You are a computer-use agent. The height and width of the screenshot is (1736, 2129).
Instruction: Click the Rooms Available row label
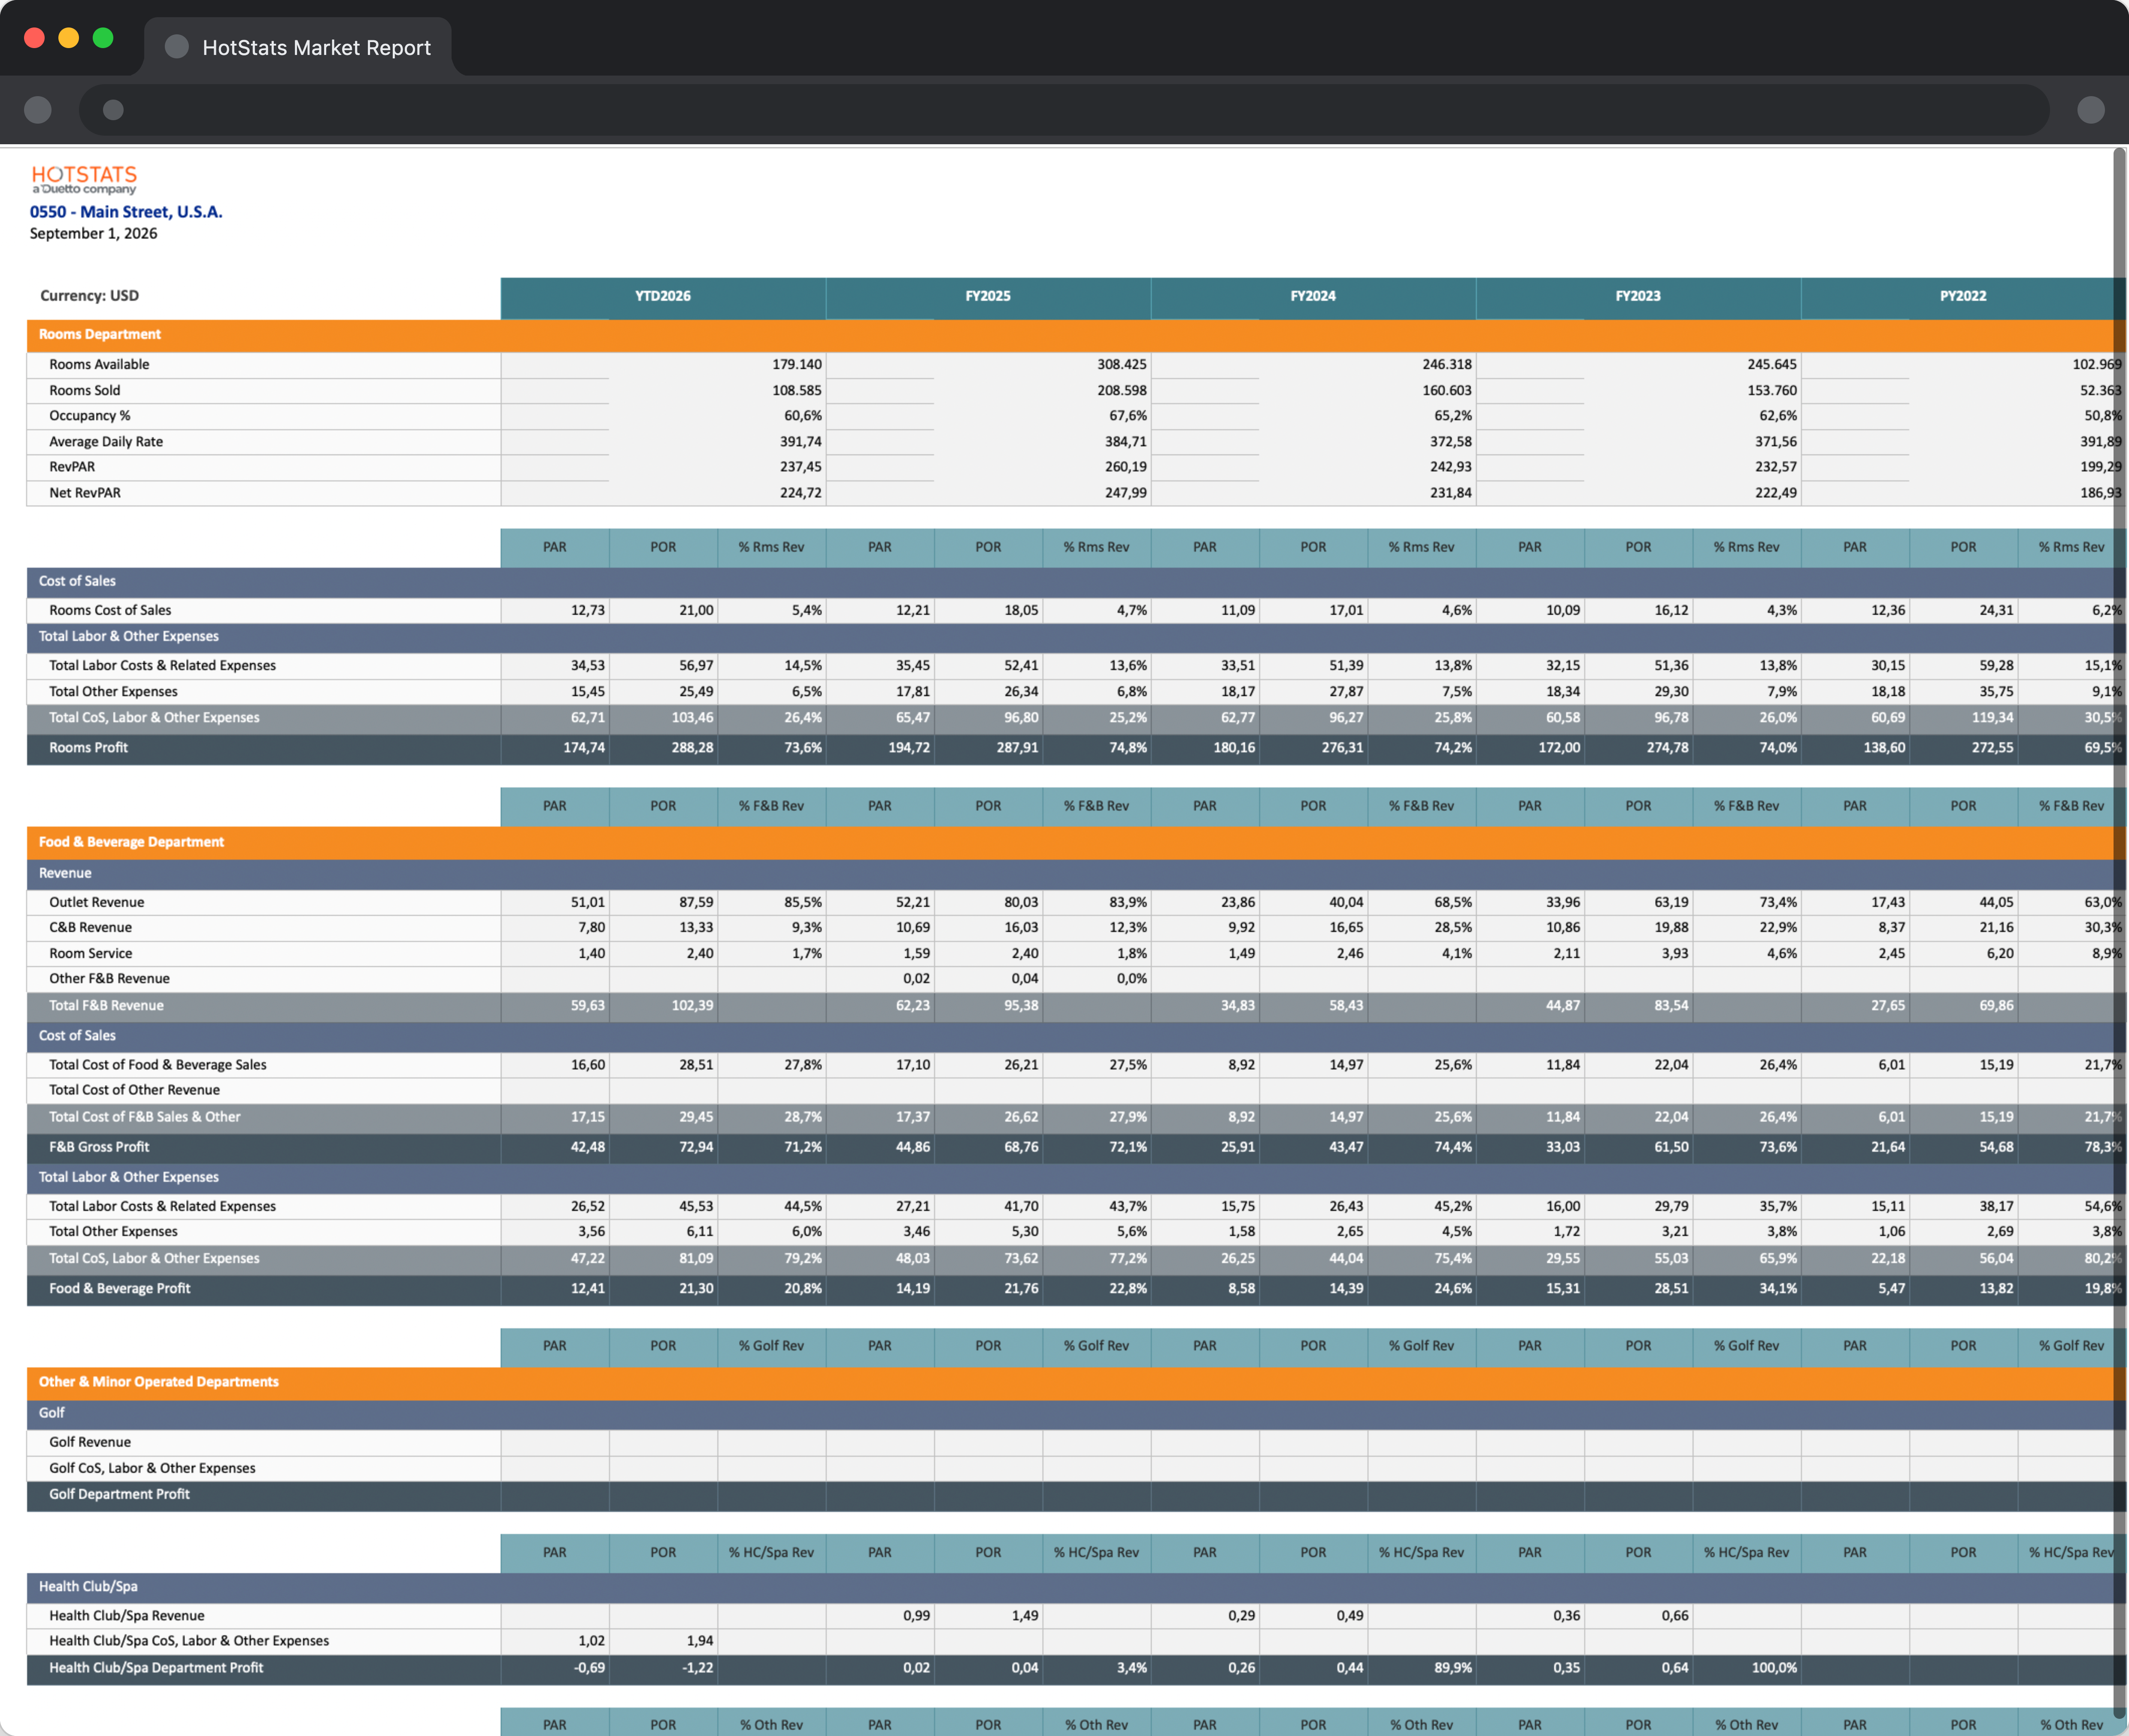coord(99,365)
